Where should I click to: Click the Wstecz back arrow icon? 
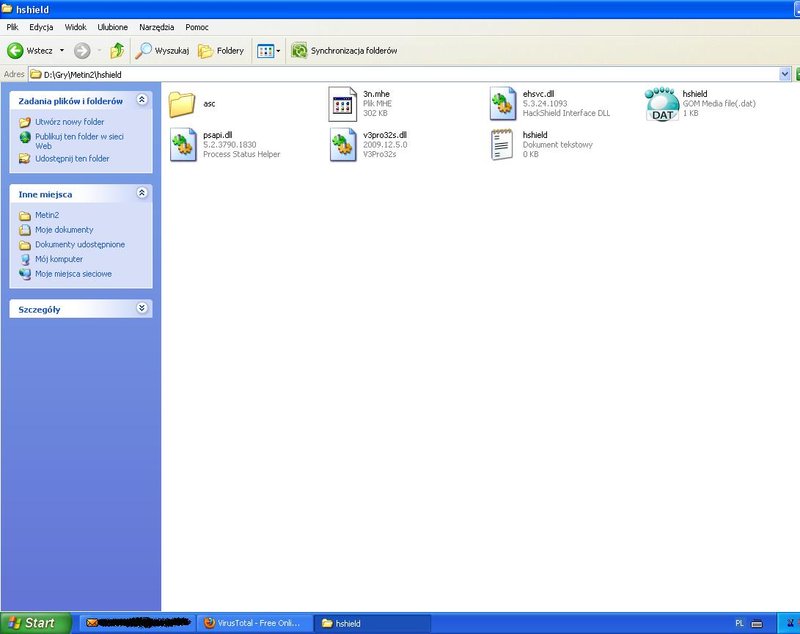click(x=15, y=50)
